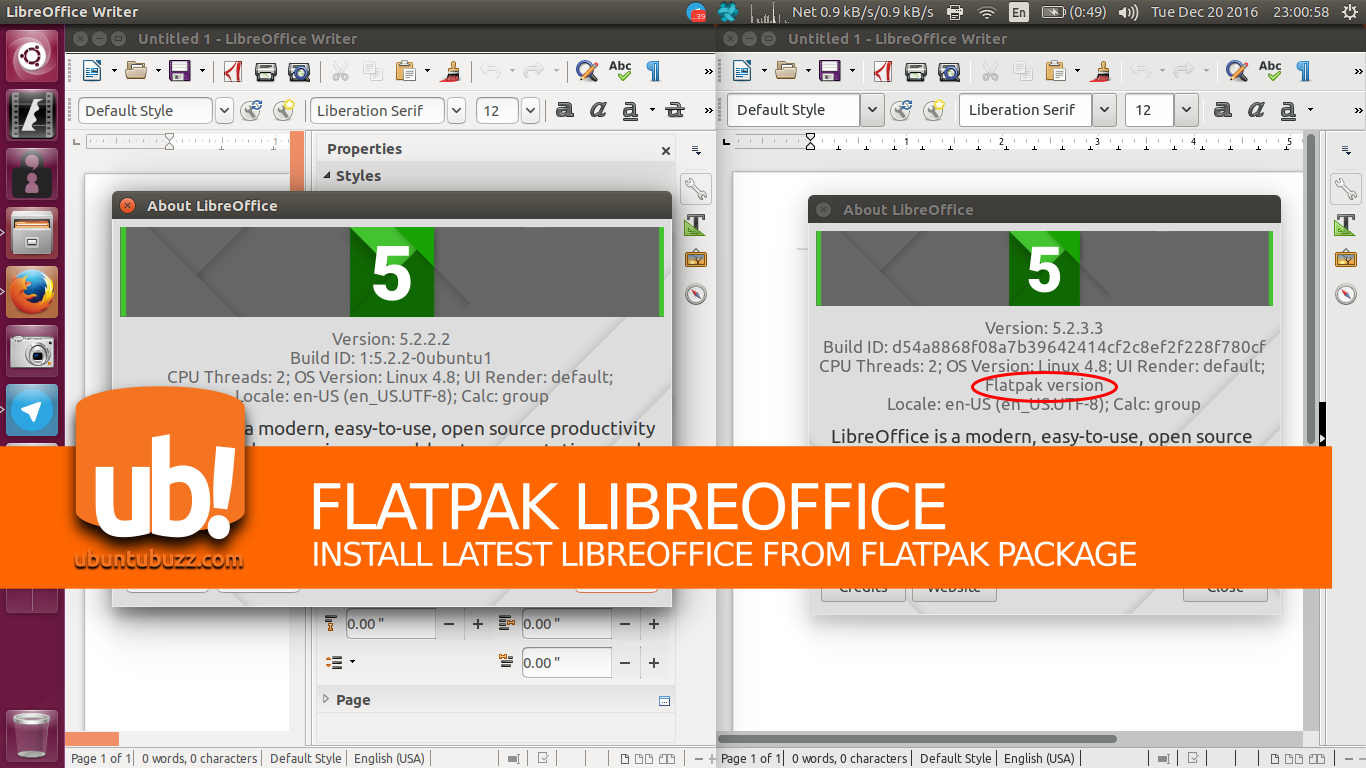Click Clone Formatting brush in left Writer window

tap(451, 71)
